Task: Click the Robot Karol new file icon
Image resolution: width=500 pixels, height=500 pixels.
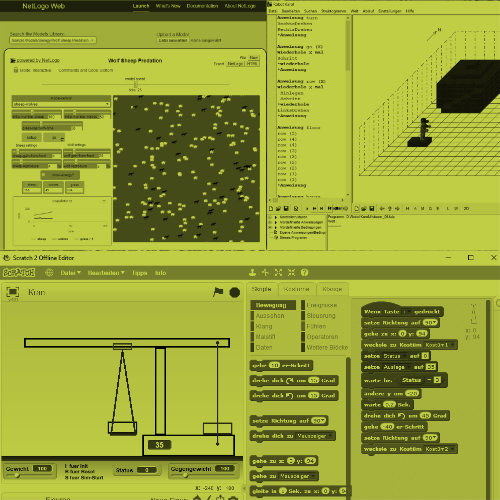Action: pyautogui.click(x=271, y=208)
